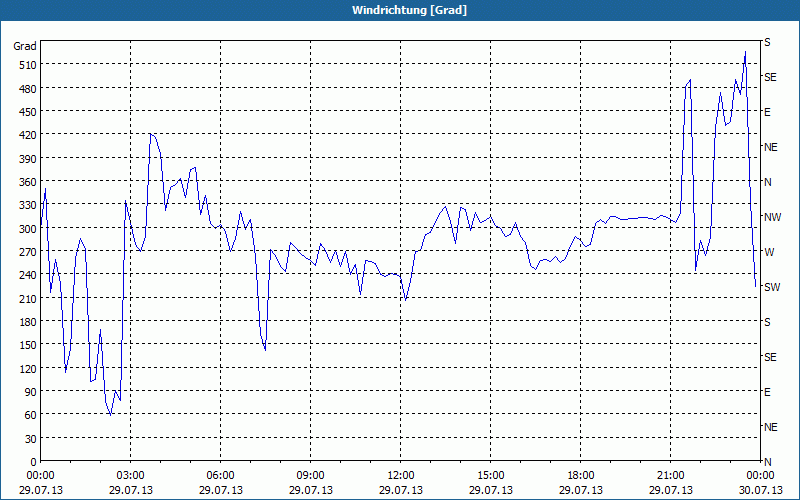Viewport: 800px width, 500px height.
Task: Click the 21:00 time label
Action: 671,476
